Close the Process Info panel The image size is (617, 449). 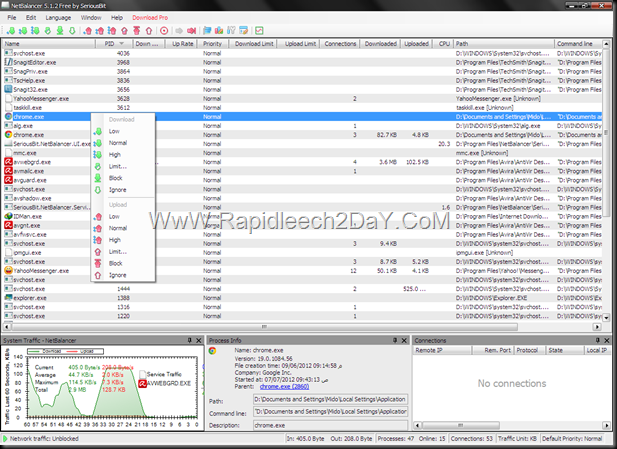point(404,340)
